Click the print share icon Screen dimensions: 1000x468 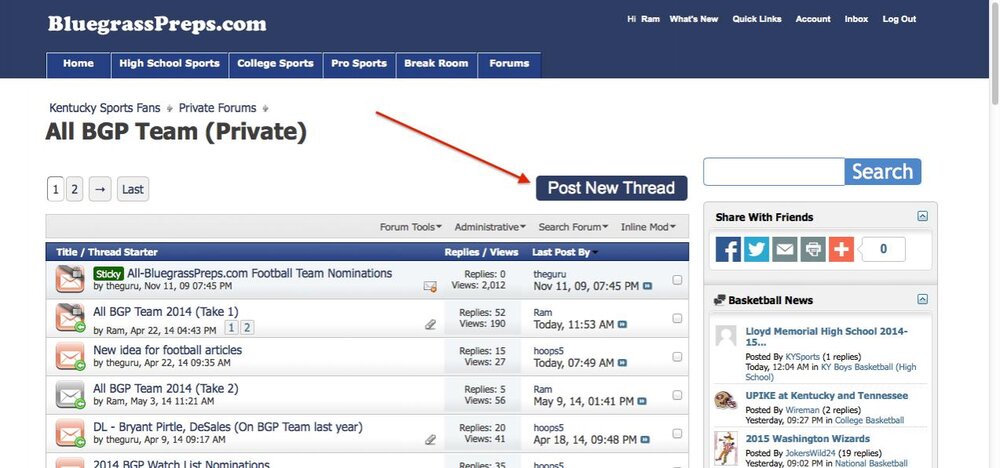point(813,249)
